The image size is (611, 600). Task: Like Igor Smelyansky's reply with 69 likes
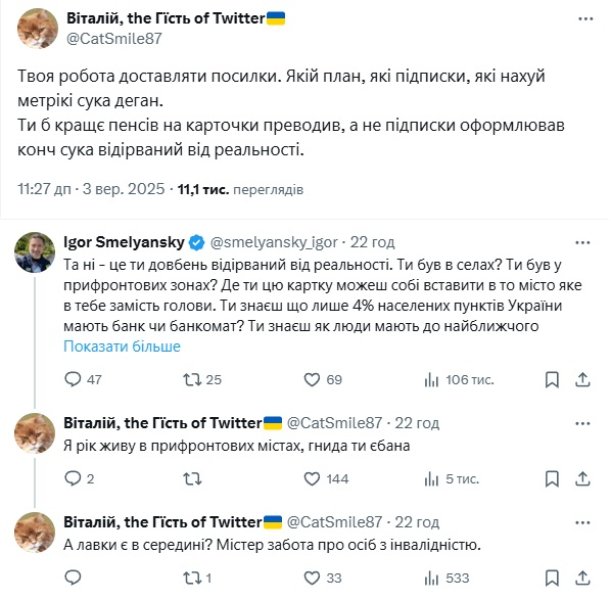(x=311, y=379)
